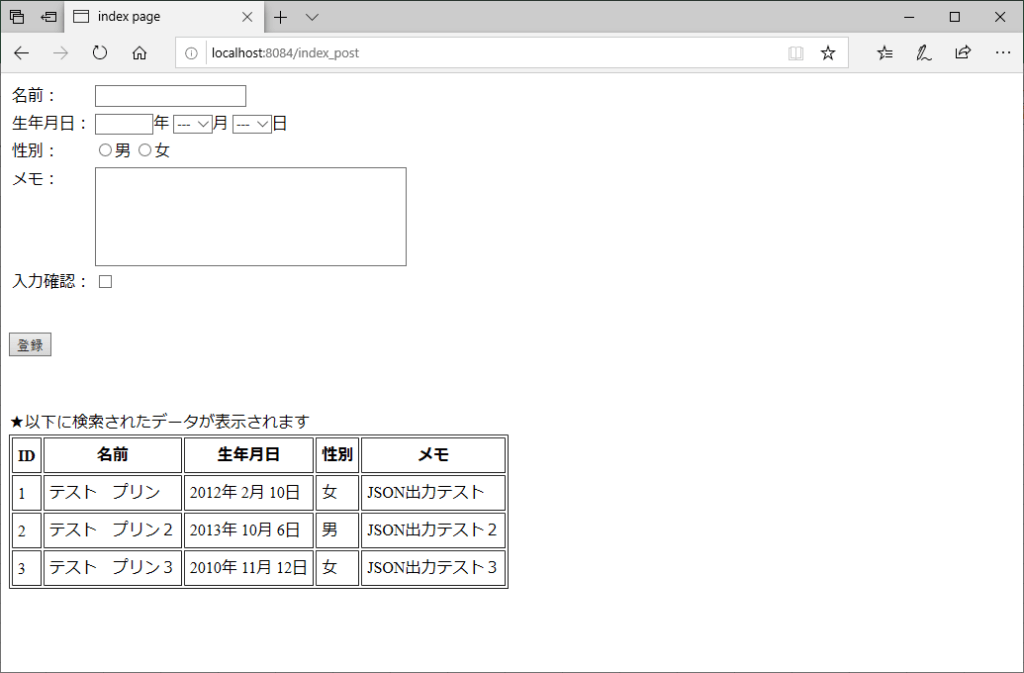
Task: Open the favorites hub
Action: (x=884, y=52)
